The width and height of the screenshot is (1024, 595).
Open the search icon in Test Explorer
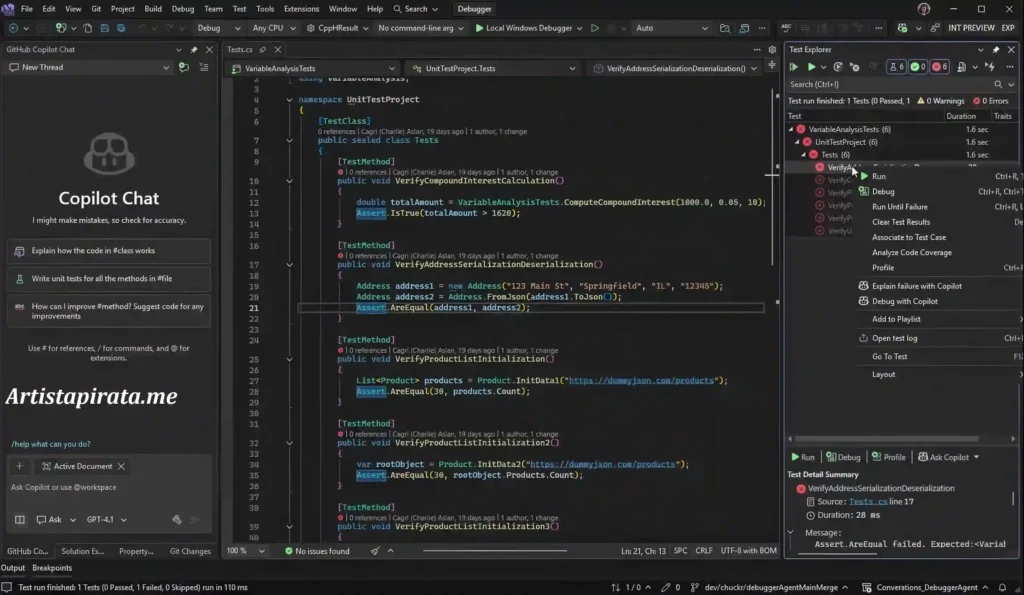pos(997,84)
